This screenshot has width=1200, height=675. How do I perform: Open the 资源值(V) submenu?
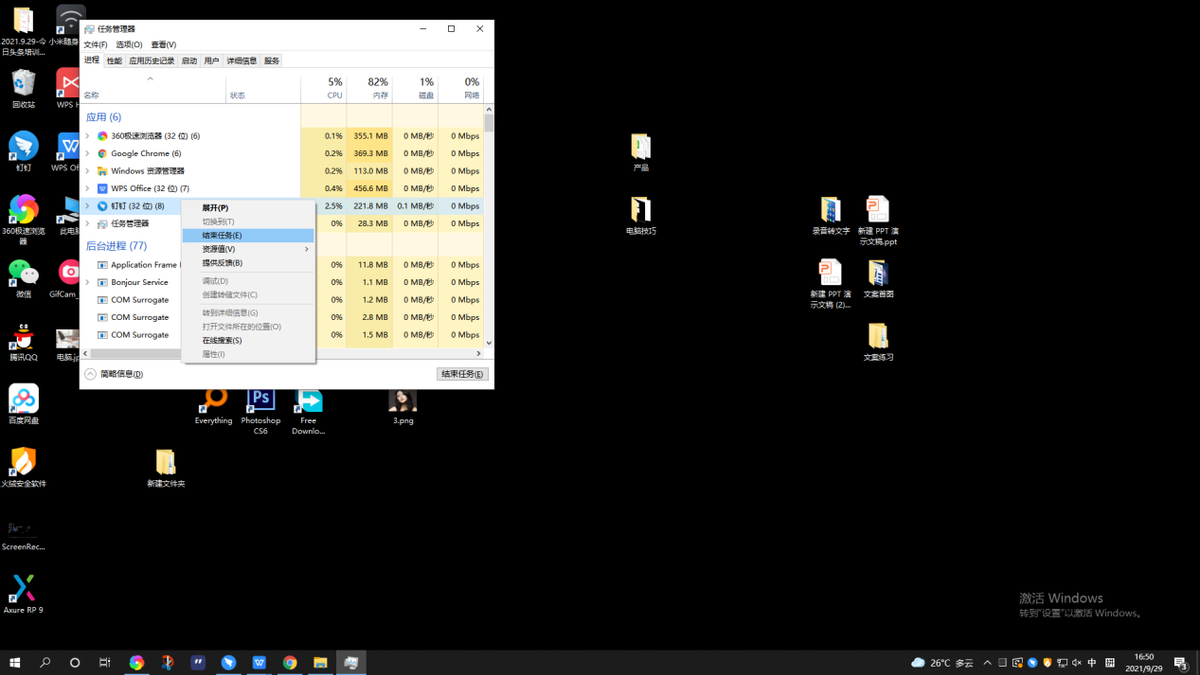tap(248, 249)
